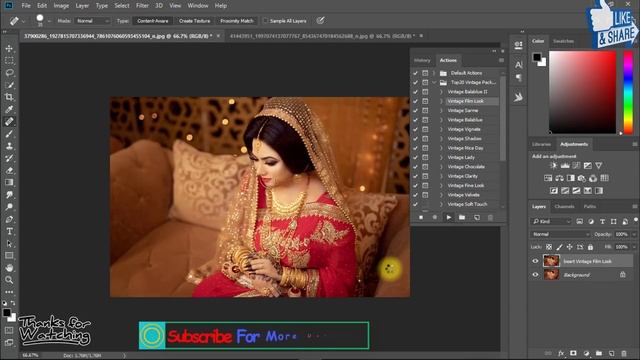Viewport: 640px width, 360px height.
Task: Select the Eyedropper tool
Action: click(x=9, y=109)
